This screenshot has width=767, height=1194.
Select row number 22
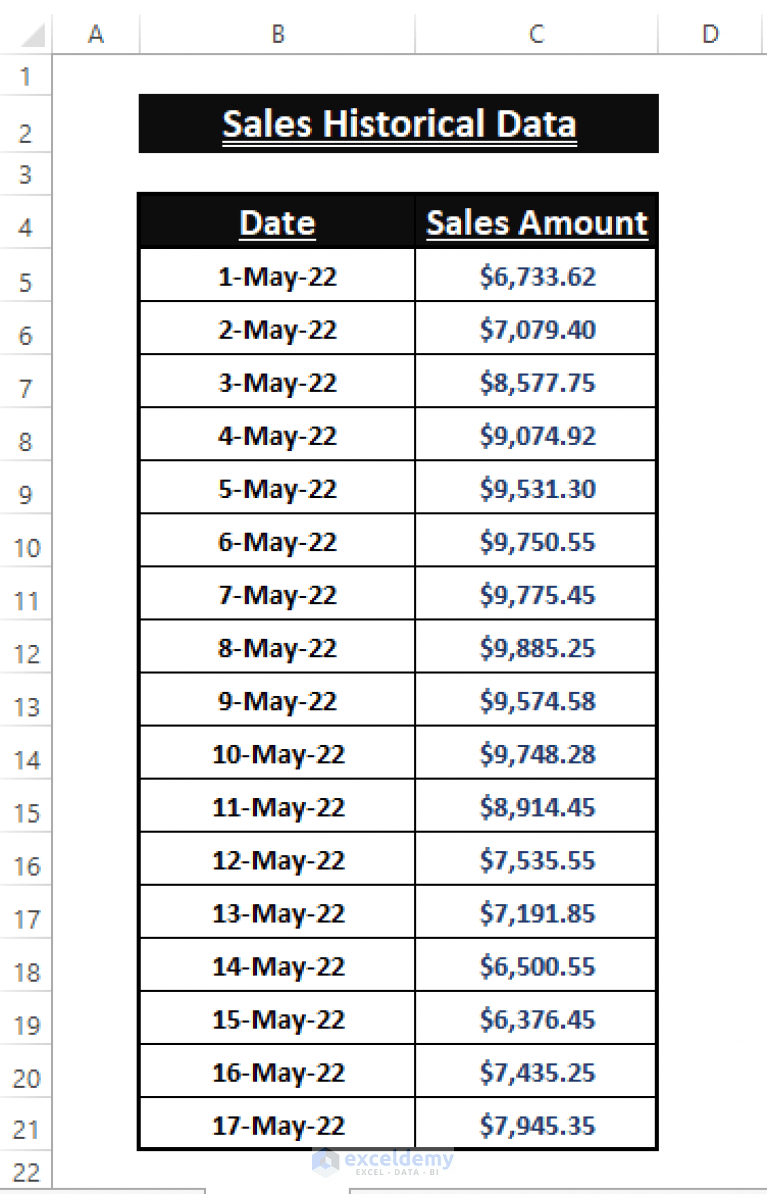25,1173
